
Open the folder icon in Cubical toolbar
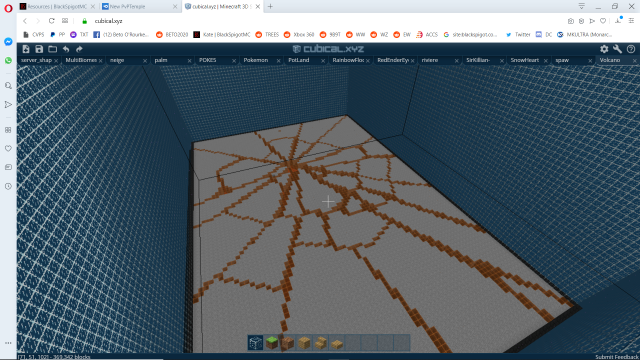pos(52,49)
